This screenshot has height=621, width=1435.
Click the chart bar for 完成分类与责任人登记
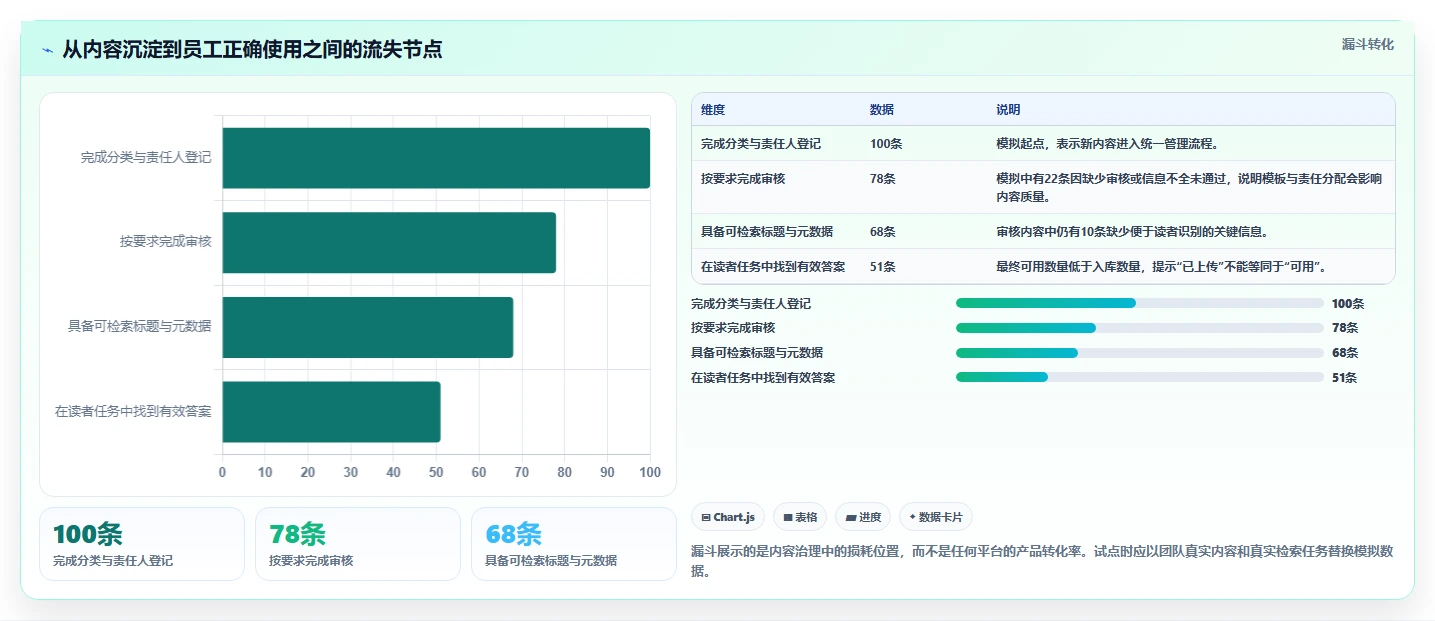click(436, 158)
